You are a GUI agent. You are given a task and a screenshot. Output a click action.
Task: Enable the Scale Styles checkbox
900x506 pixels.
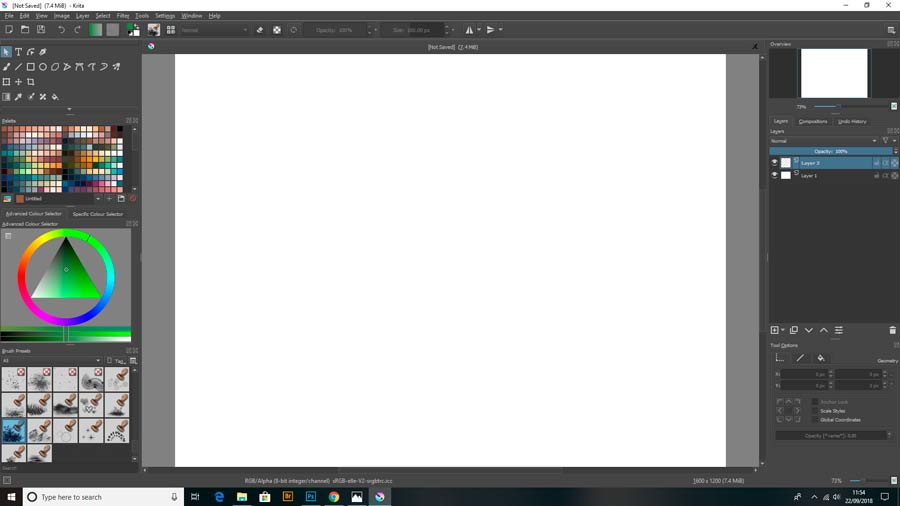[815, 411]
